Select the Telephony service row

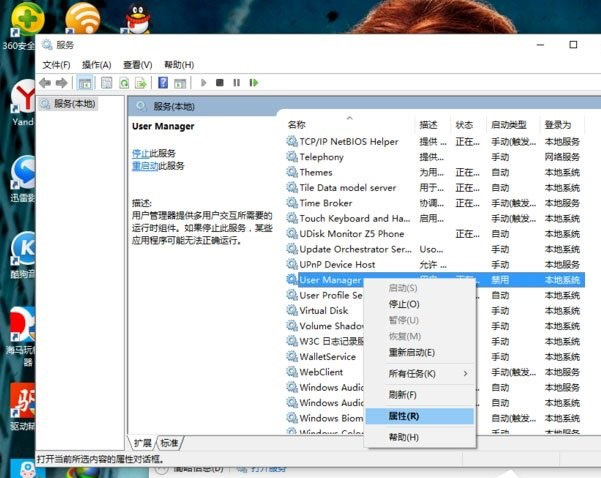coord(321,157)
